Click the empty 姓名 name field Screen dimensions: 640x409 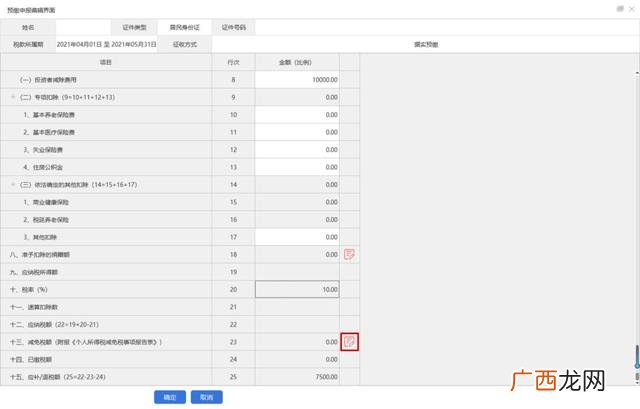click(83, 27)
